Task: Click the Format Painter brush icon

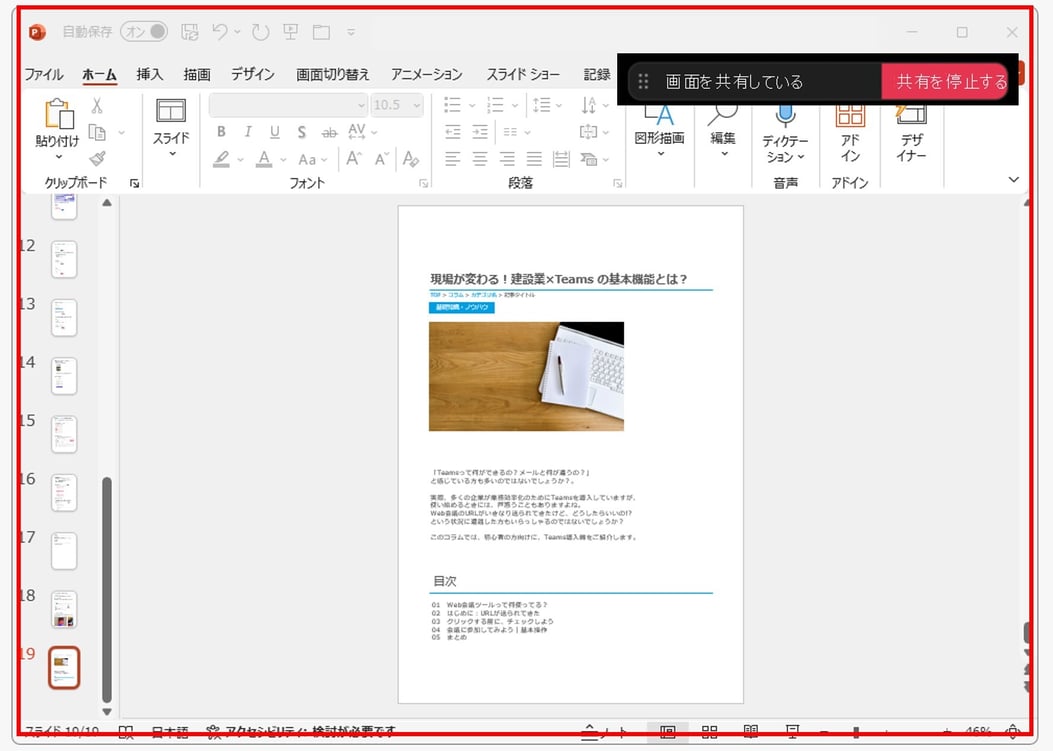Action: [x=97, y=159]
